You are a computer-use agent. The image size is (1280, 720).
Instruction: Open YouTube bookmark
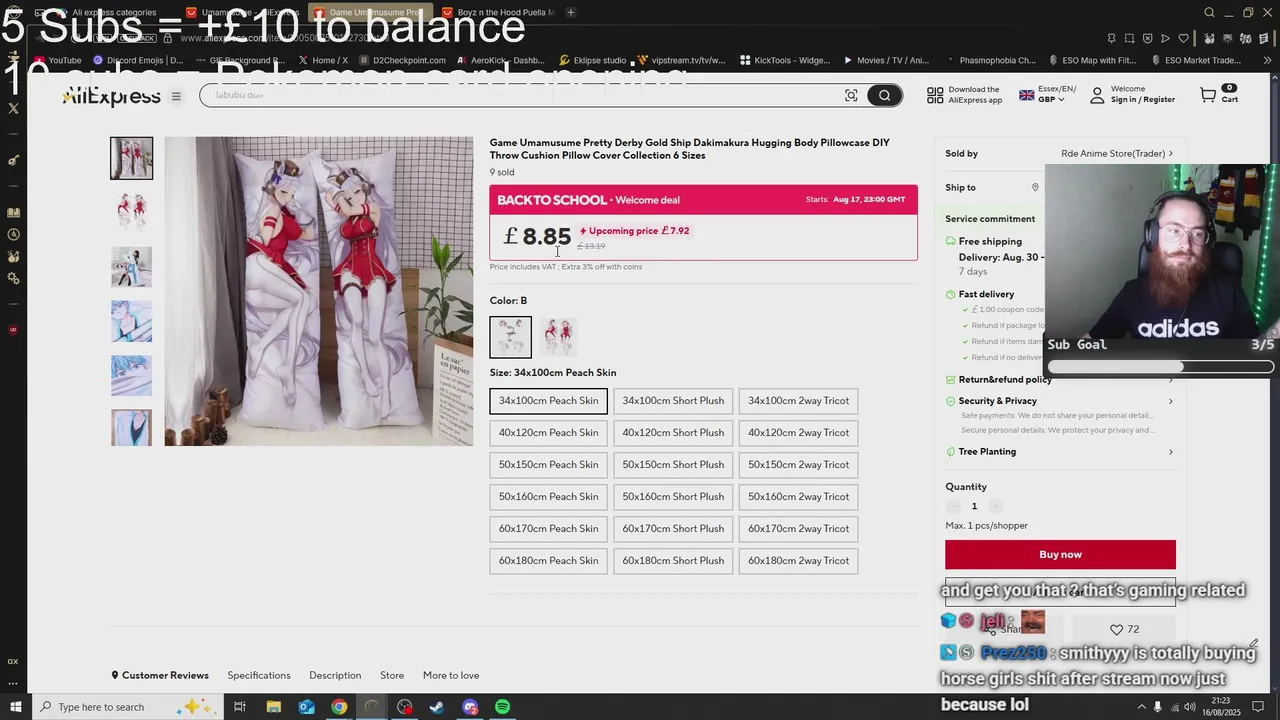click(x=57, y=60)
